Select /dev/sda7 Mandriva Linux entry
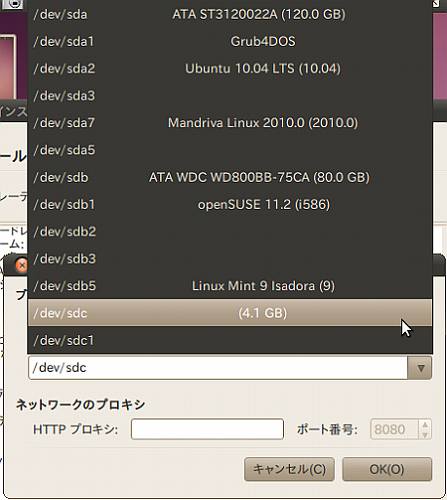Screen dimensions: 447x500 coord(230,123)
